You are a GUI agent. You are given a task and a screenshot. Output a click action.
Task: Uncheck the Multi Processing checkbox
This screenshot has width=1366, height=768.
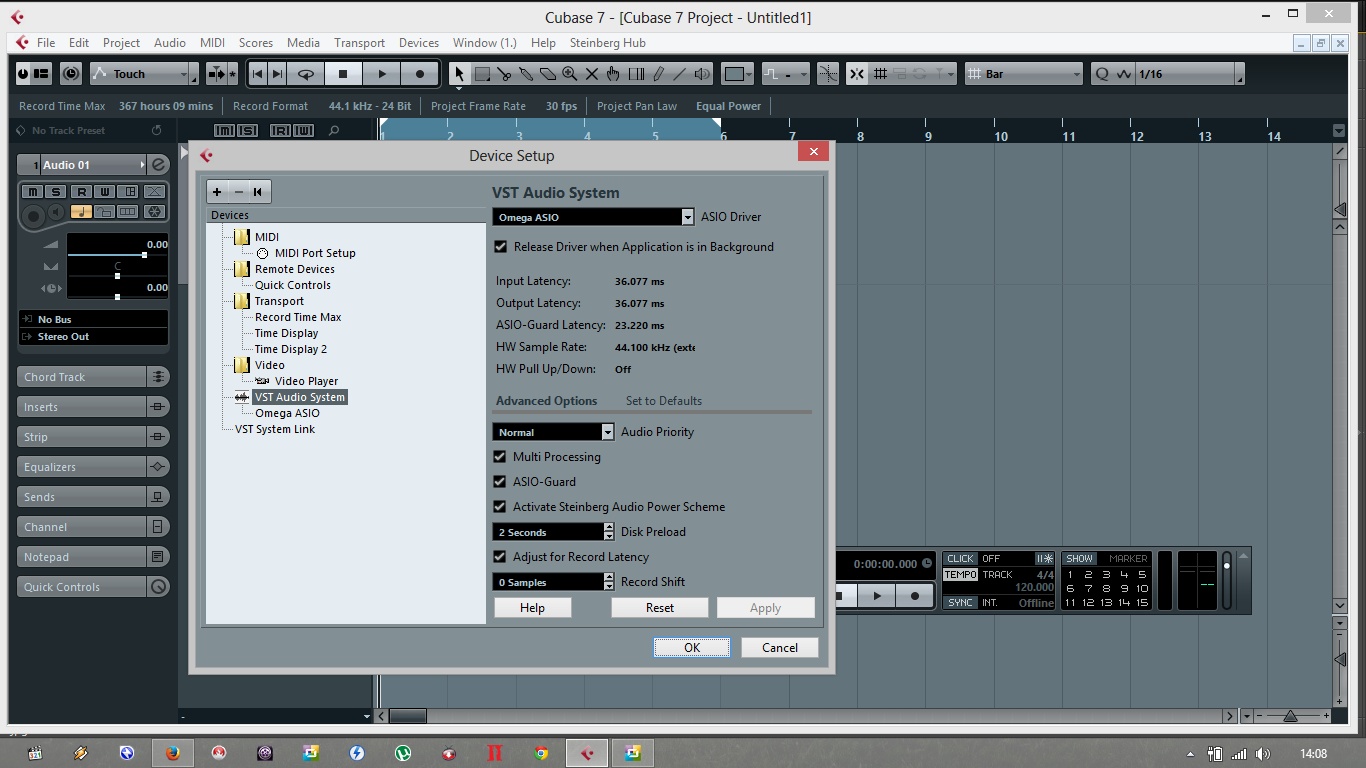point(500,457)
